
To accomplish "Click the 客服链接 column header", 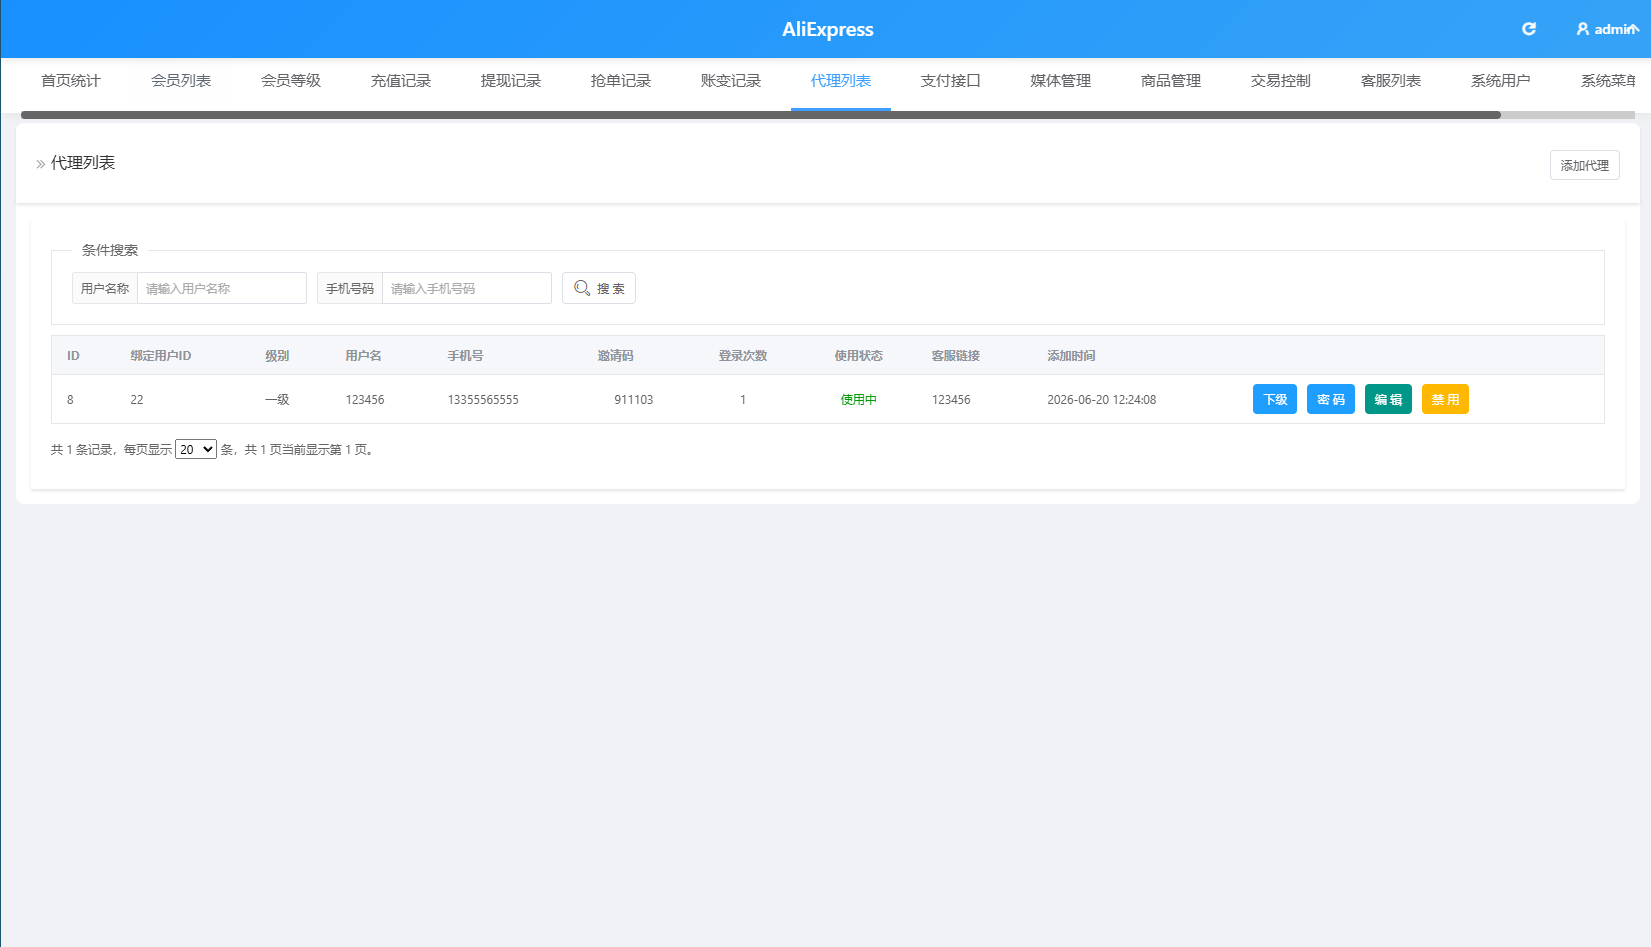I will 956,356.
